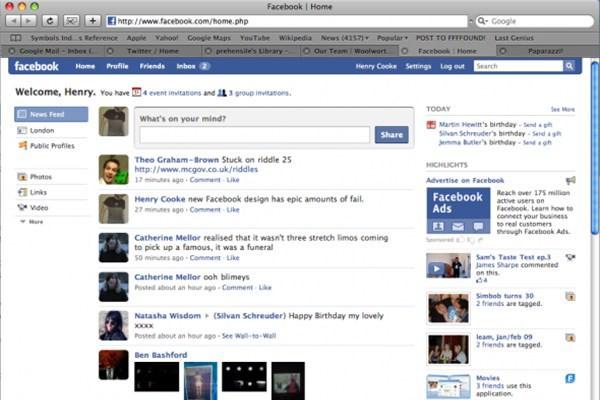This screenshot has width=600, height=400.
Task: Click the photo icon beside Simbob turns 30
Action: point(570,296)
